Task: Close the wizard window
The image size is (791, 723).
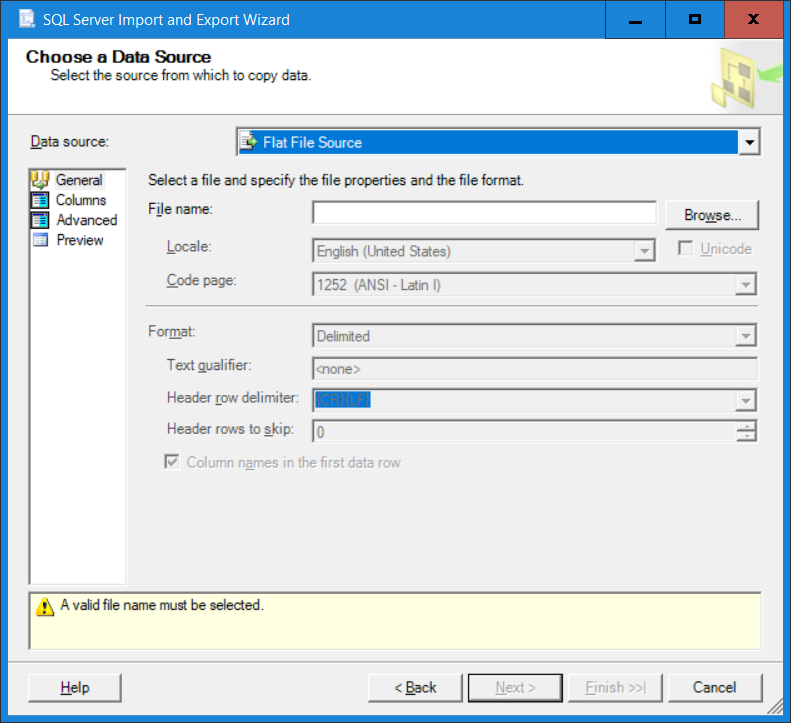Action: click(x=754, y=20)
